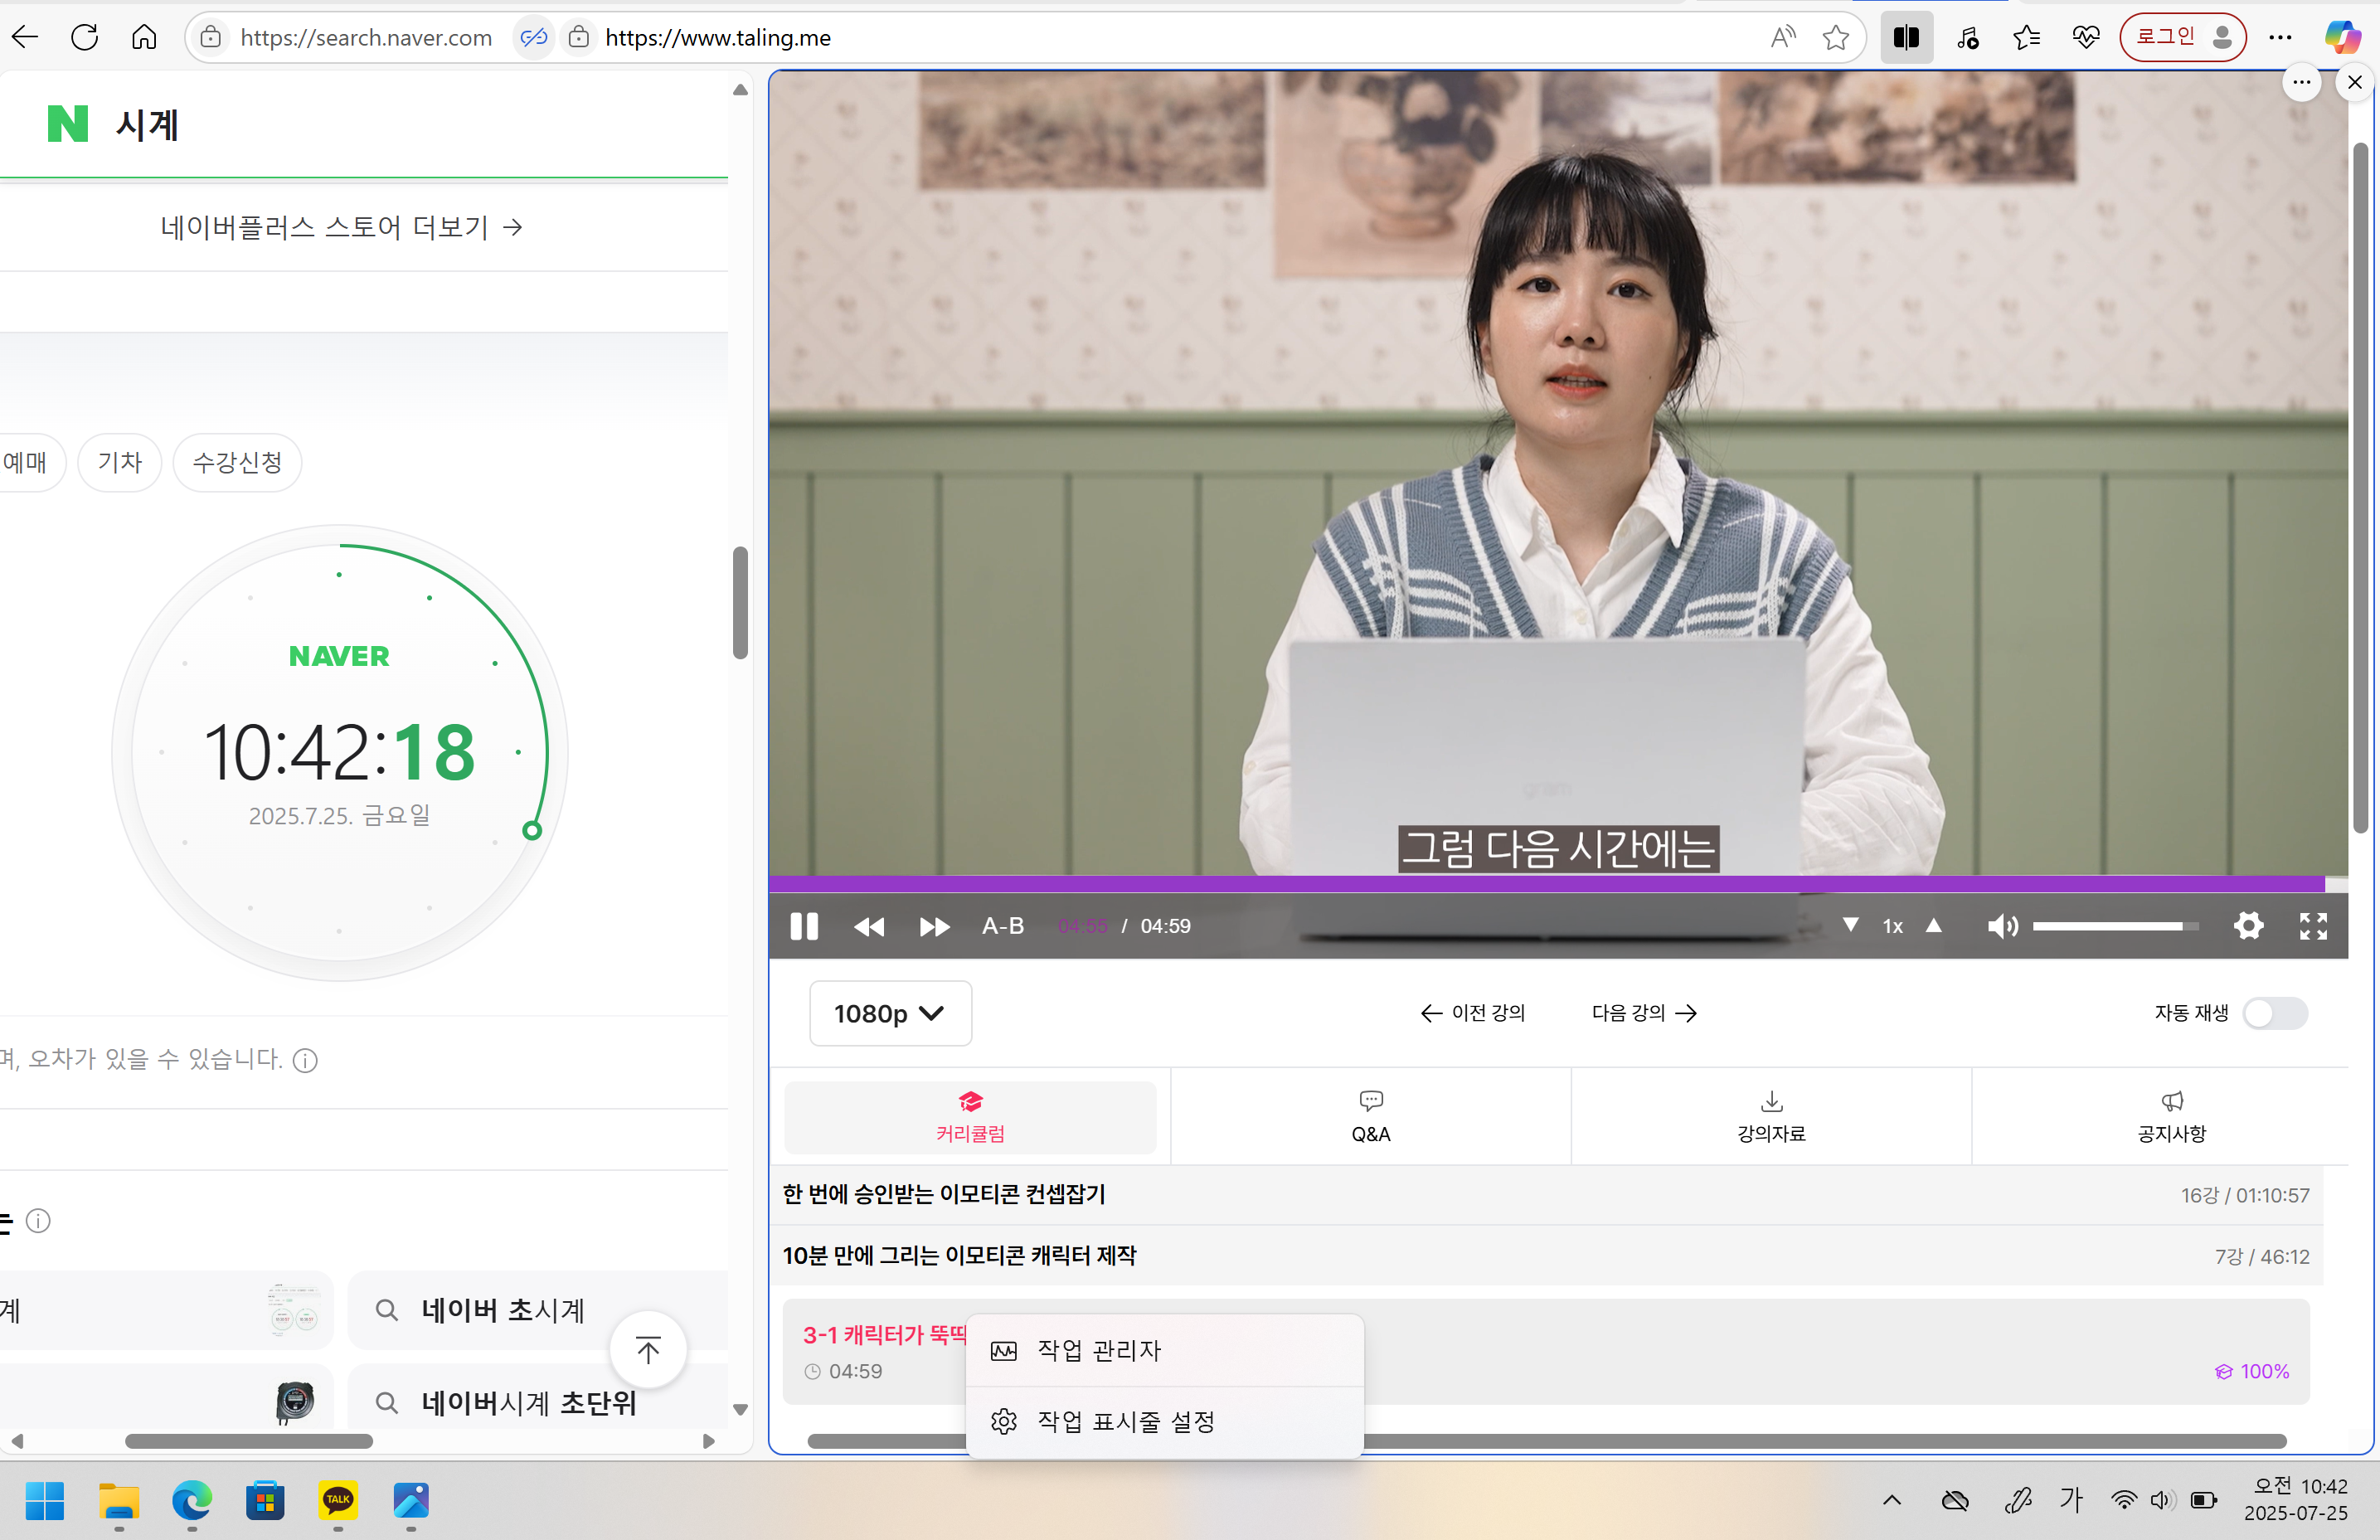Open the 1080p quality dropdown
This screenshot has height=1540, width=2380.
coord(889,1013)
